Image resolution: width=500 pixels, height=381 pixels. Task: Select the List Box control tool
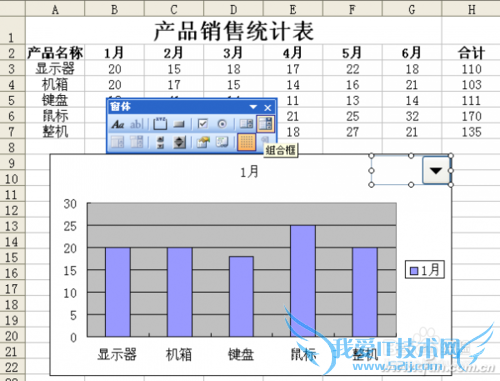point(246,124)
